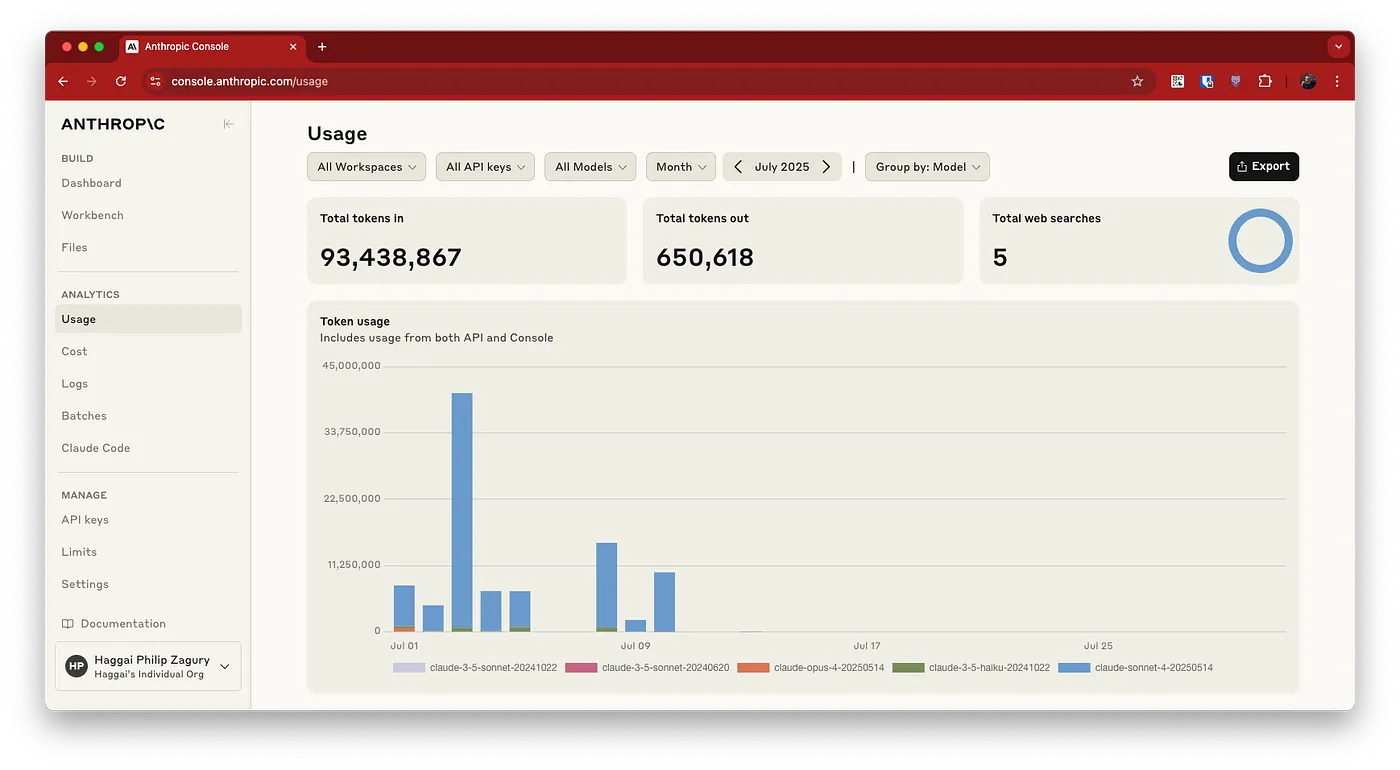Click the Jul 09 axis label
The image size is (1400, 770).
(x=636, y=646)
